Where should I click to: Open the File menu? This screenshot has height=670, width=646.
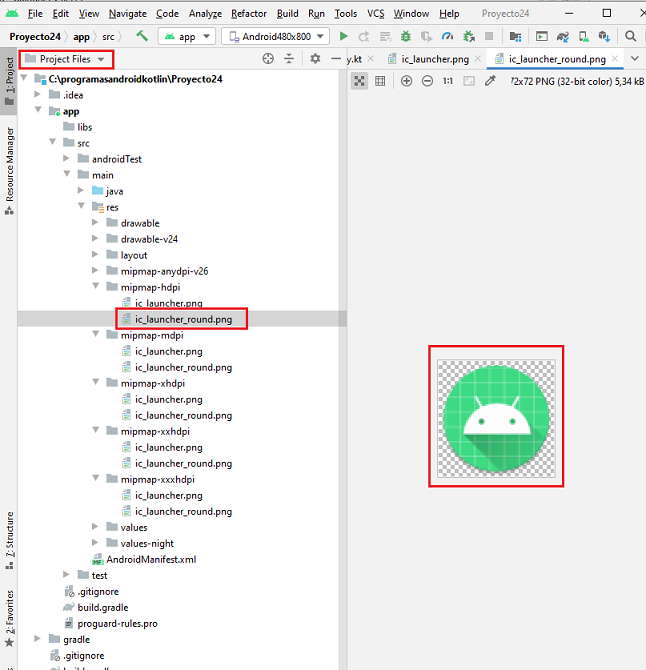click(35, 14)
